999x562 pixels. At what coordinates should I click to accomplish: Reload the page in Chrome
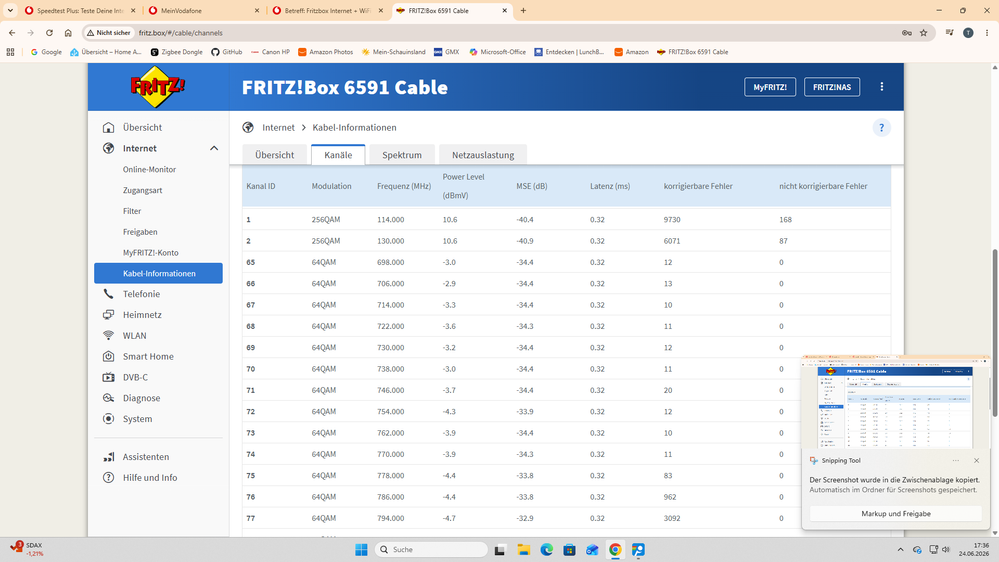[x=49, y=32]
